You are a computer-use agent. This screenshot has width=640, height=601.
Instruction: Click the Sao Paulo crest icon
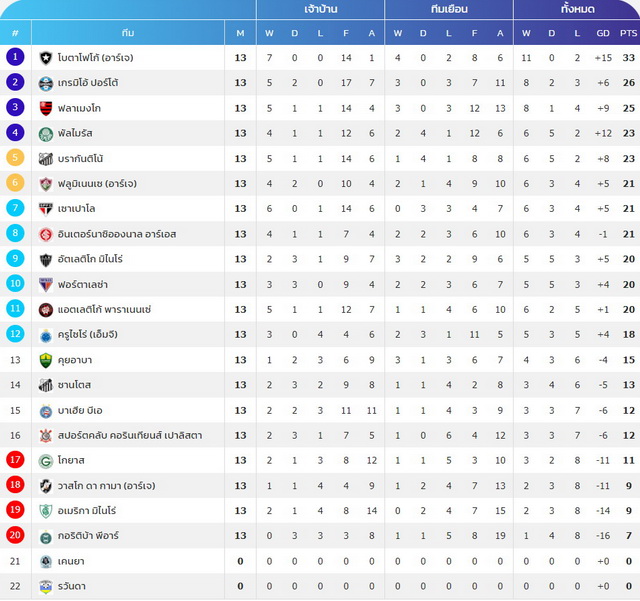pos(46,209)
